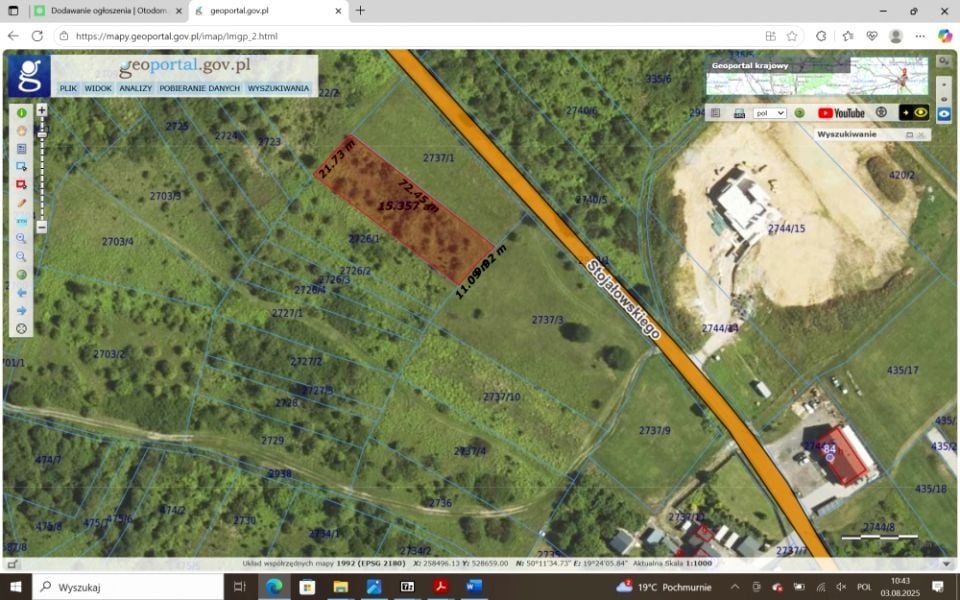
Task: Click parcel label 2737/10
Action: [x=501, y=397]
